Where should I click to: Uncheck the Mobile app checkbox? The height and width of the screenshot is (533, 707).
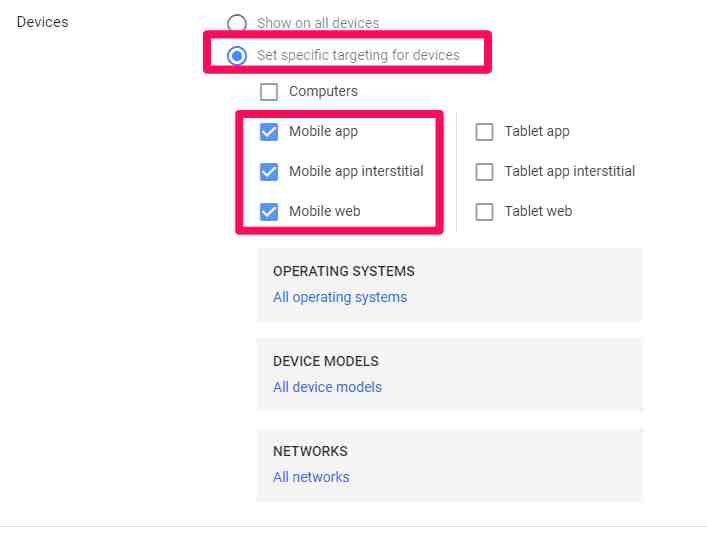(269, 132)
